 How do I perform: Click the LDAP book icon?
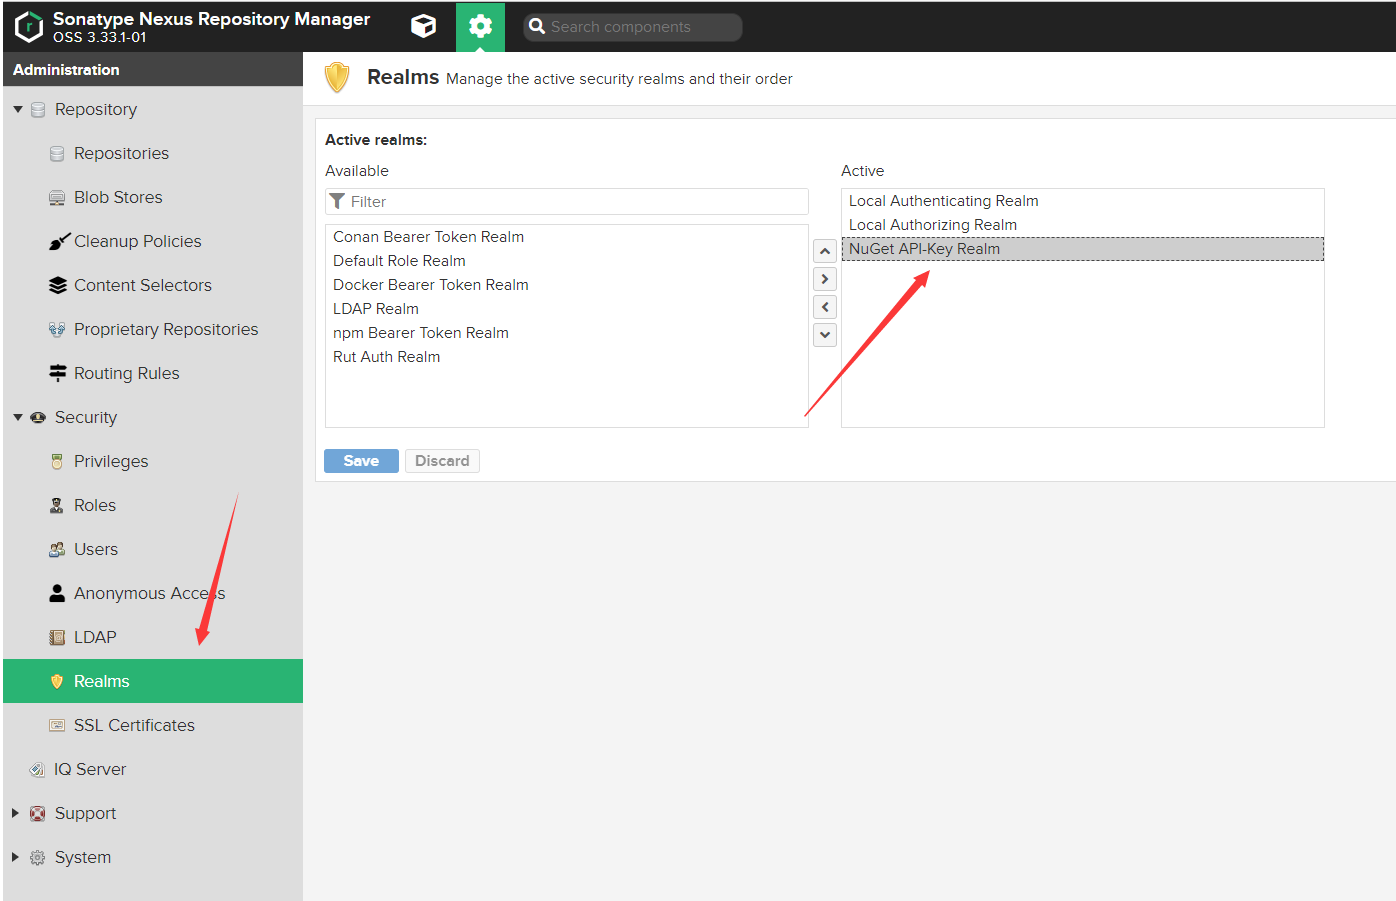click(57, 638)
